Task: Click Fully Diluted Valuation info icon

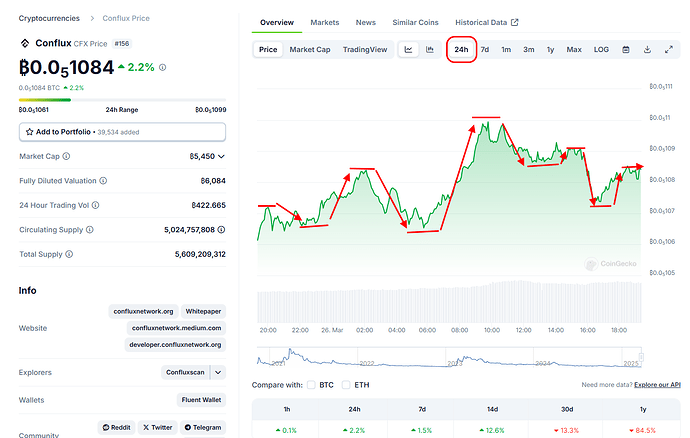Action: coord(103,180)
